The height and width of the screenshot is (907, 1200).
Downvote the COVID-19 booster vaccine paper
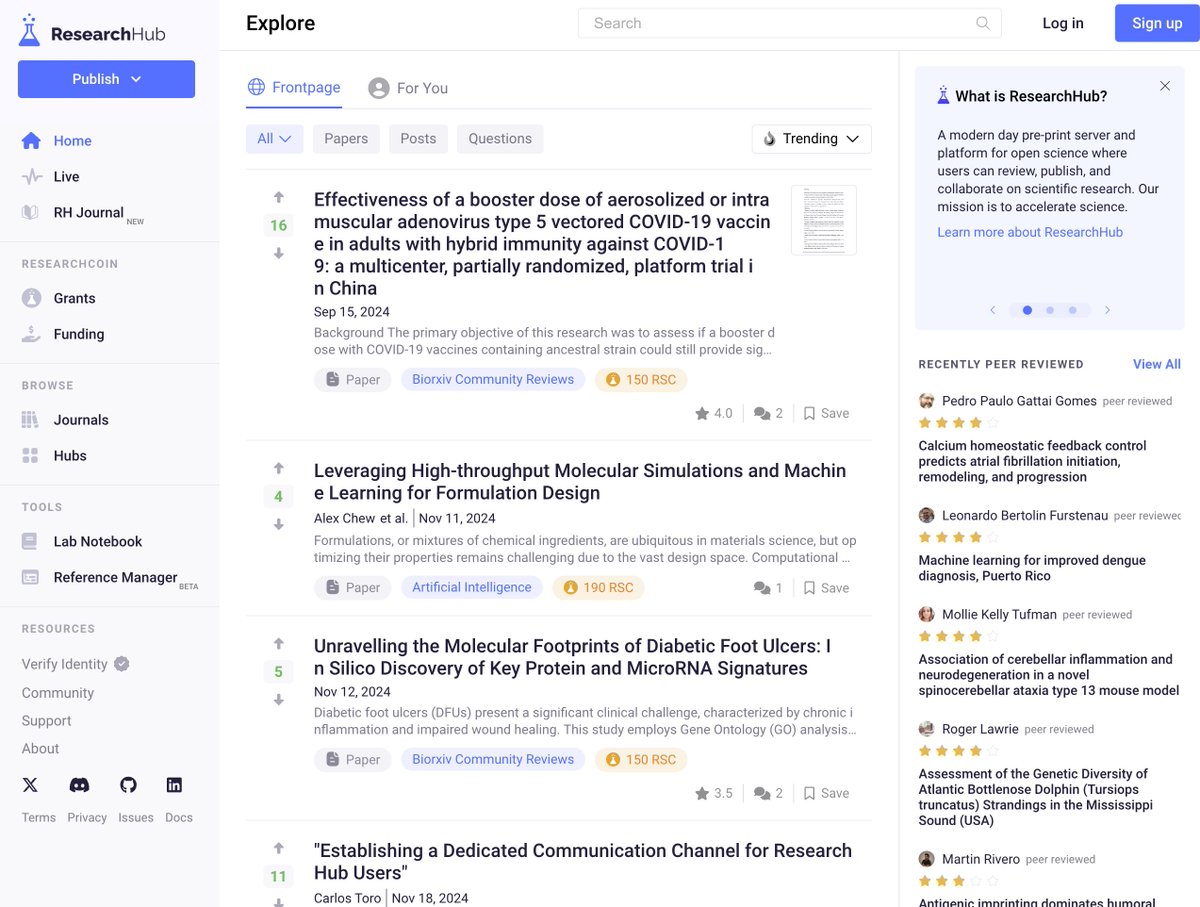(x=279, y=254)
